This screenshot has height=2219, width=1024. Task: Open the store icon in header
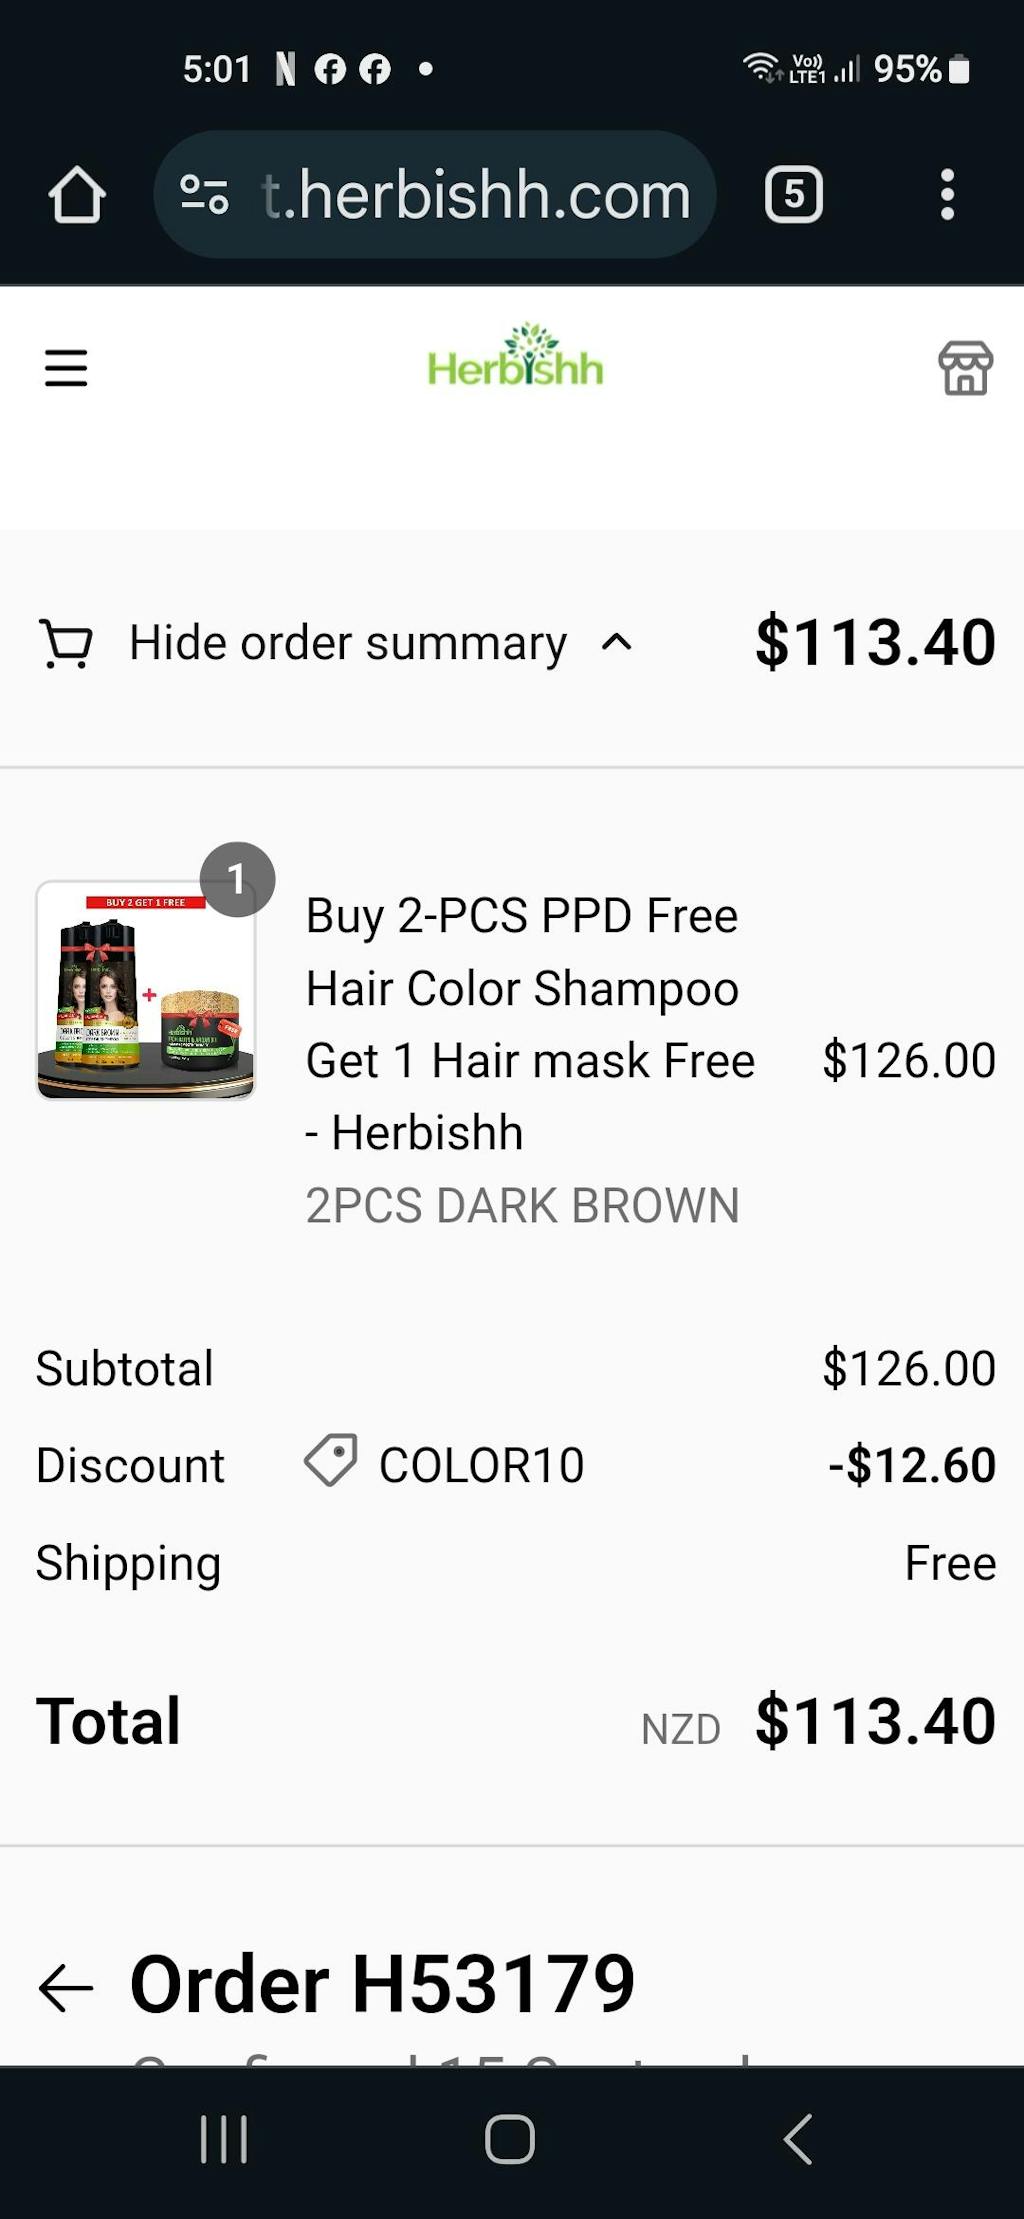click(965, 368)
